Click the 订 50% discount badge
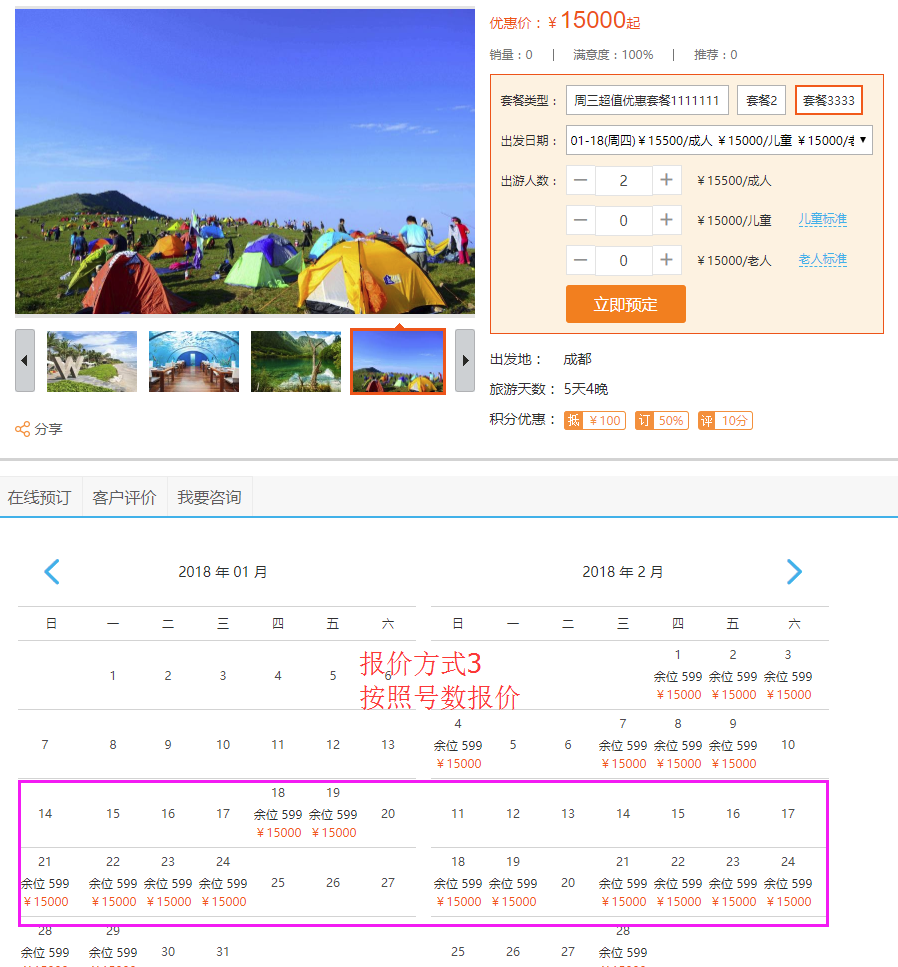 pyautogui.click(x=661, y=421)
